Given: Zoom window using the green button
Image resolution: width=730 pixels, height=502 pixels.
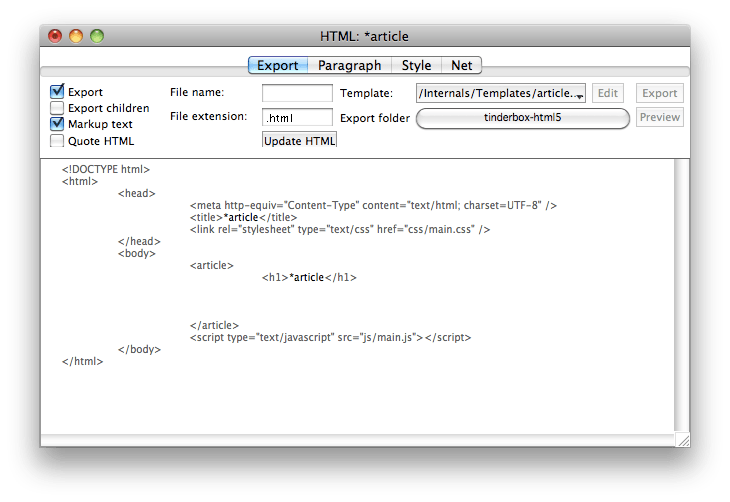Looking at the screenshot, I should coord(97,36).
